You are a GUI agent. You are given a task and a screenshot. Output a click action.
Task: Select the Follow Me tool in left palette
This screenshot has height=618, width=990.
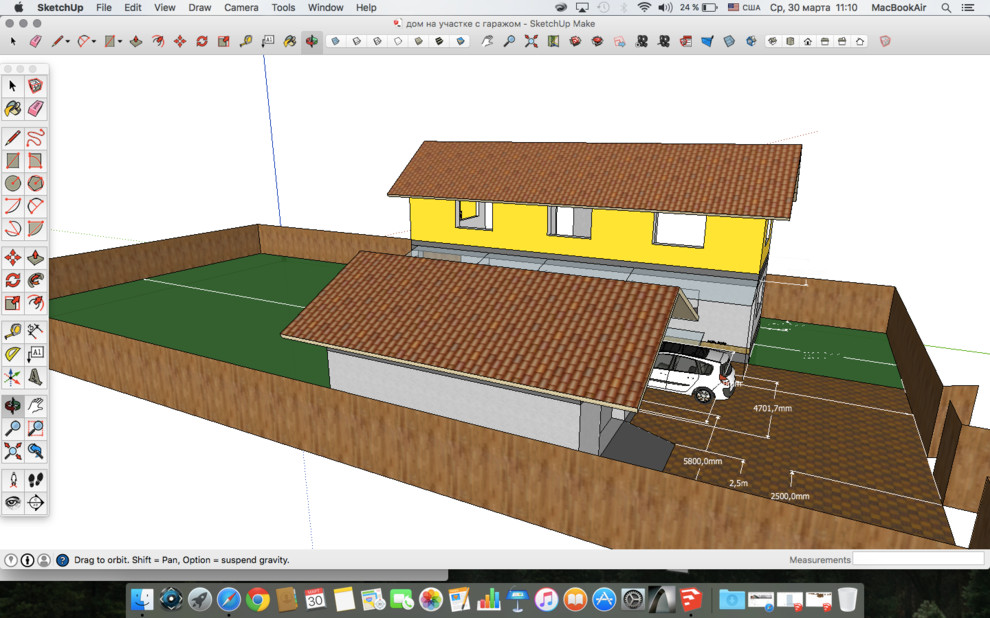pos(35,280)
